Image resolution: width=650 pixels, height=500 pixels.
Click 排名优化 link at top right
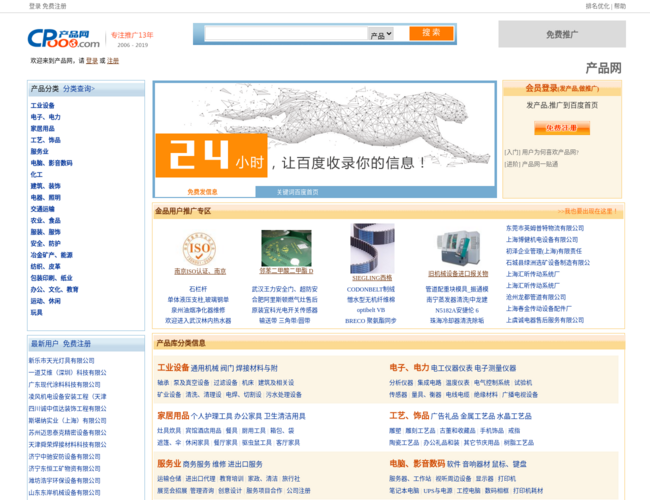(x=597, y=6)
